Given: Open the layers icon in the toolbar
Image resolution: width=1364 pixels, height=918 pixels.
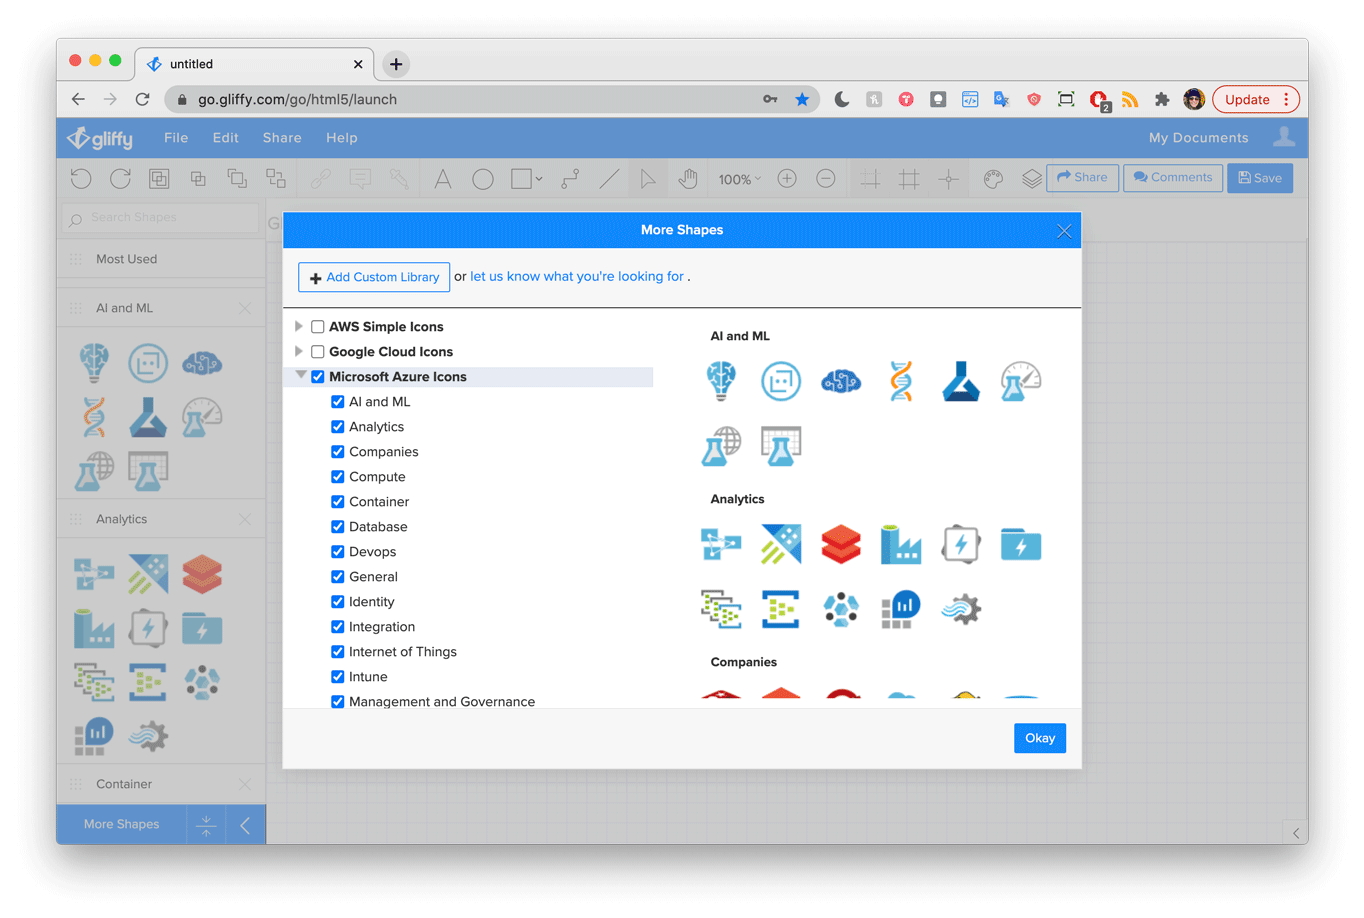Looking at the screenshot, I should click(1031, 179).
